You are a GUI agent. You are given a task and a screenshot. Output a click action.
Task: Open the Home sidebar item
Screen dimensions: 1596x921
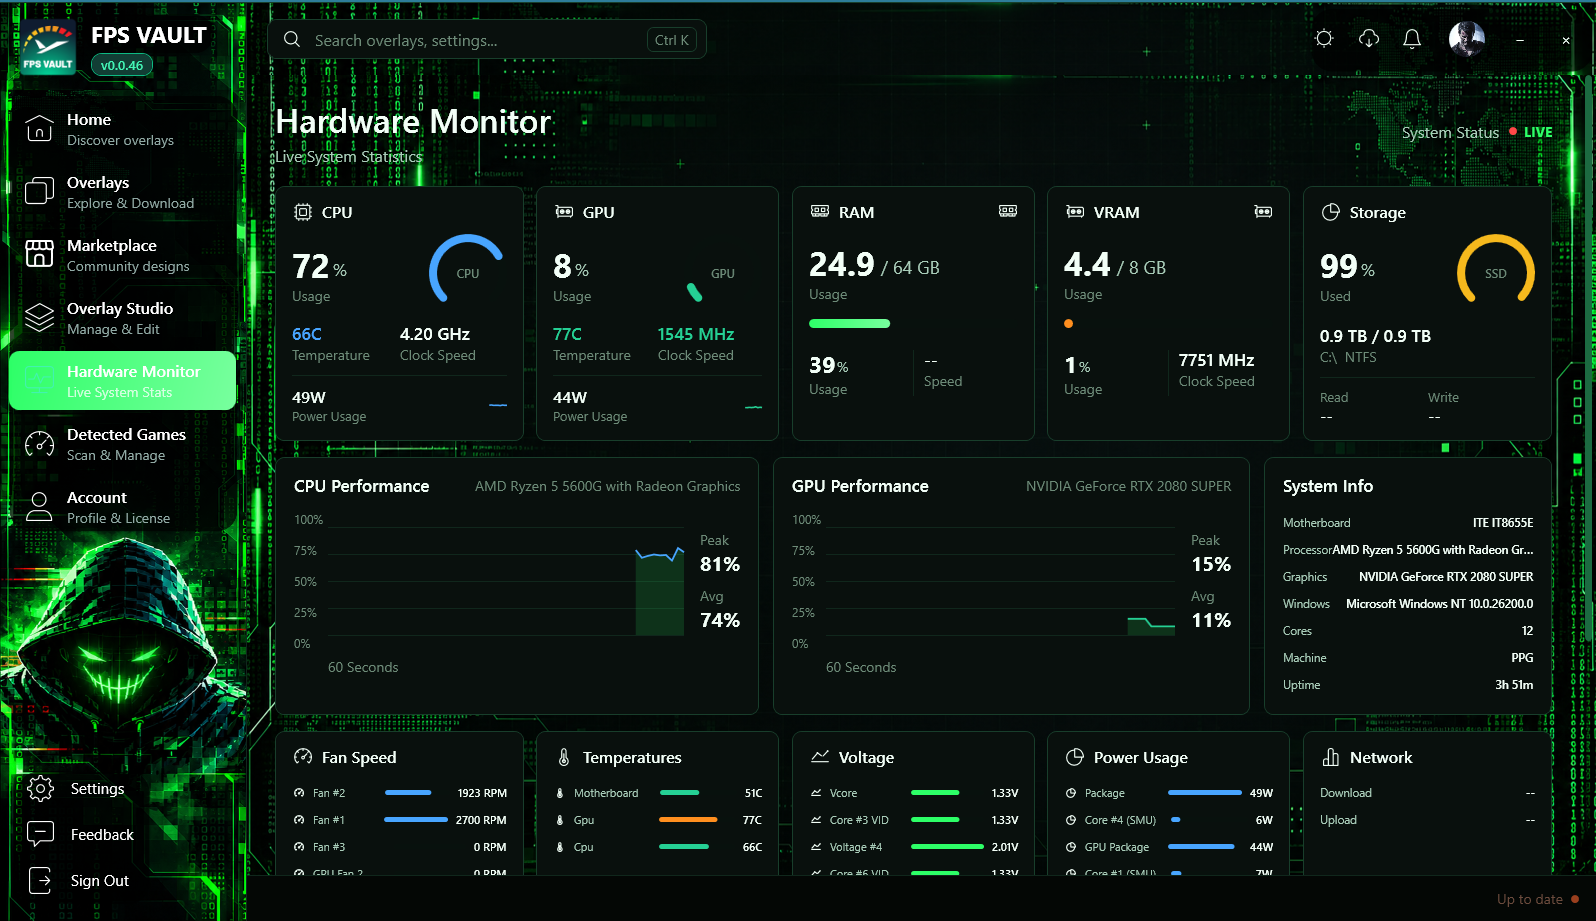click(122, 129)
